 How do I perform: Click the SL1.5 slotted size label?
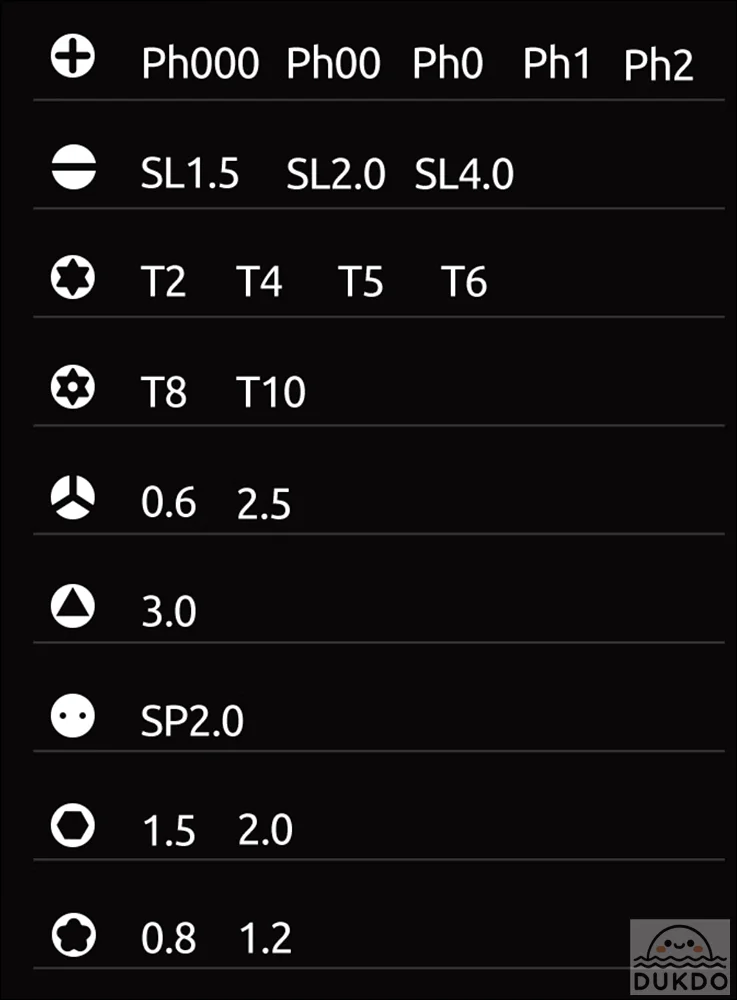(x=190, y=173)
